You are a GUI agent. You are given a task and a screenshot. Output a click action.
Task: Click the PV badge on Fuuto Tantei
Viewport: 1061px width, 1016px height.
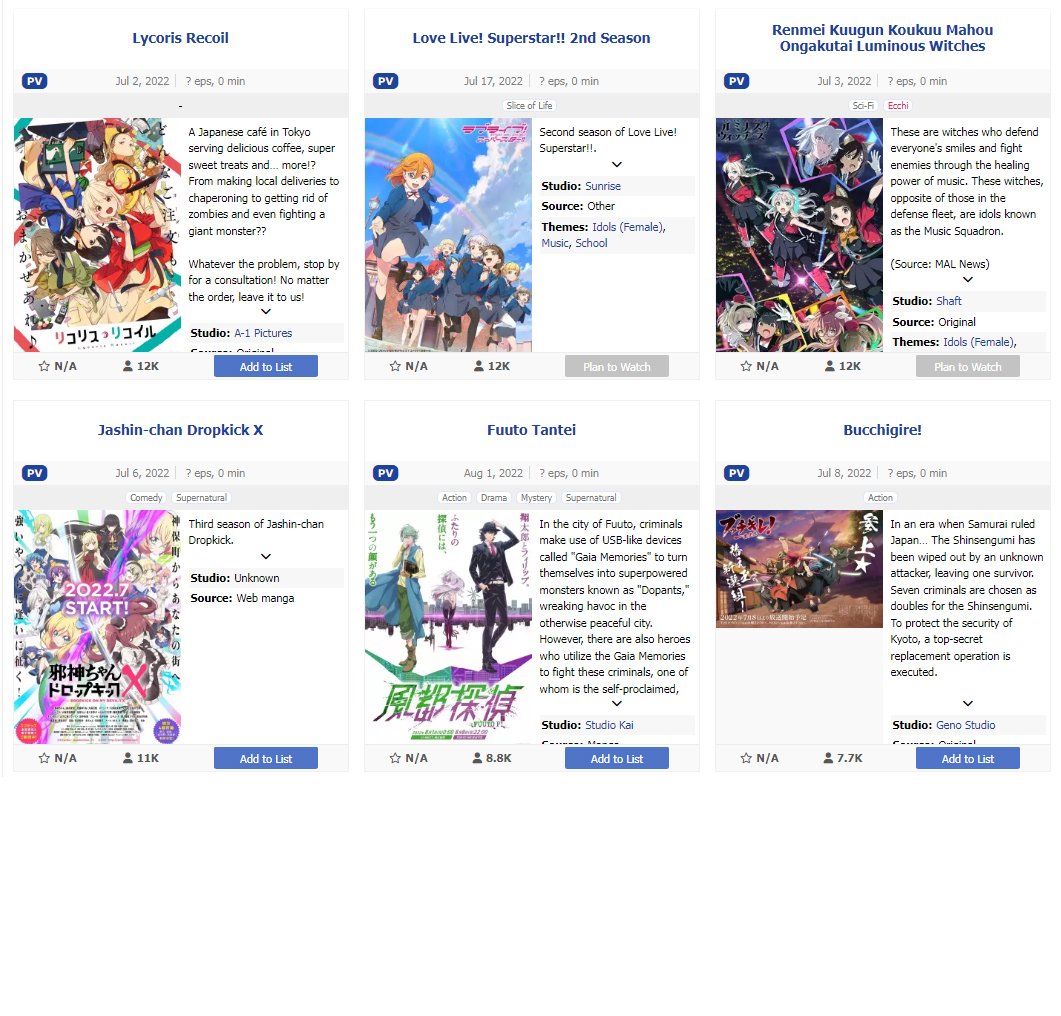pyautogui.click(x=386, y=473)
